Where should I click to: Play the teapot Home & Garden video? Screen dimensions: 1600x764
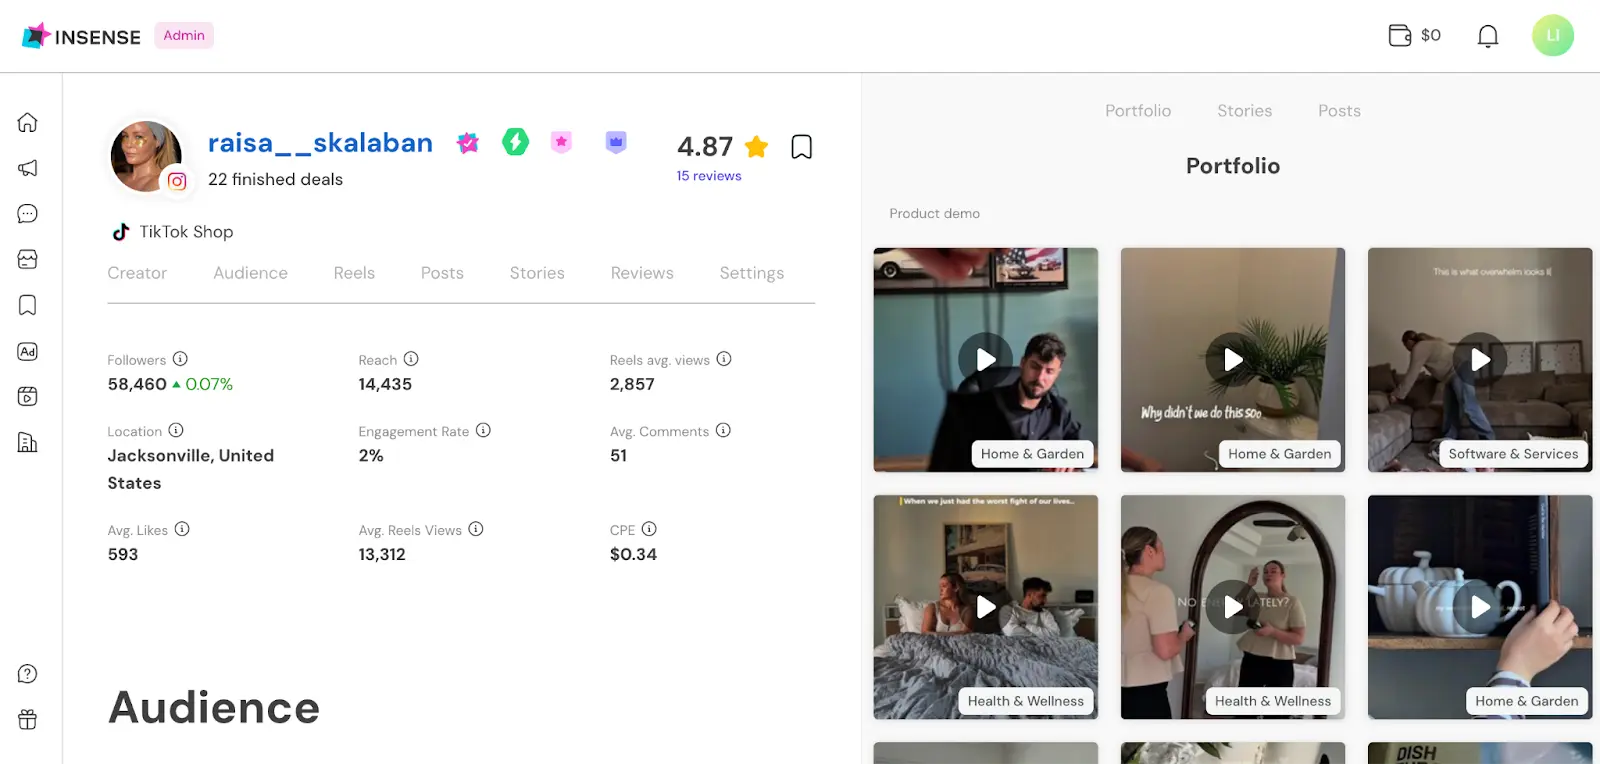pos(1480,607)
